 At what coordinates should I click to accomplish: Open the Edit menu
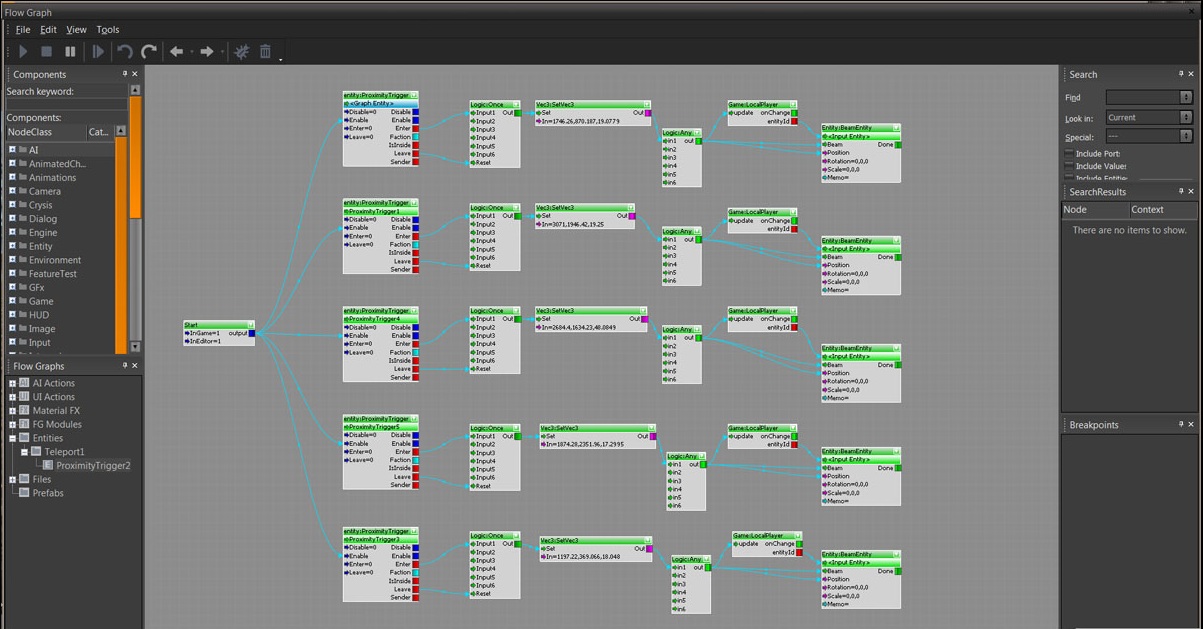pyautogui.click(x=48, y=30)
